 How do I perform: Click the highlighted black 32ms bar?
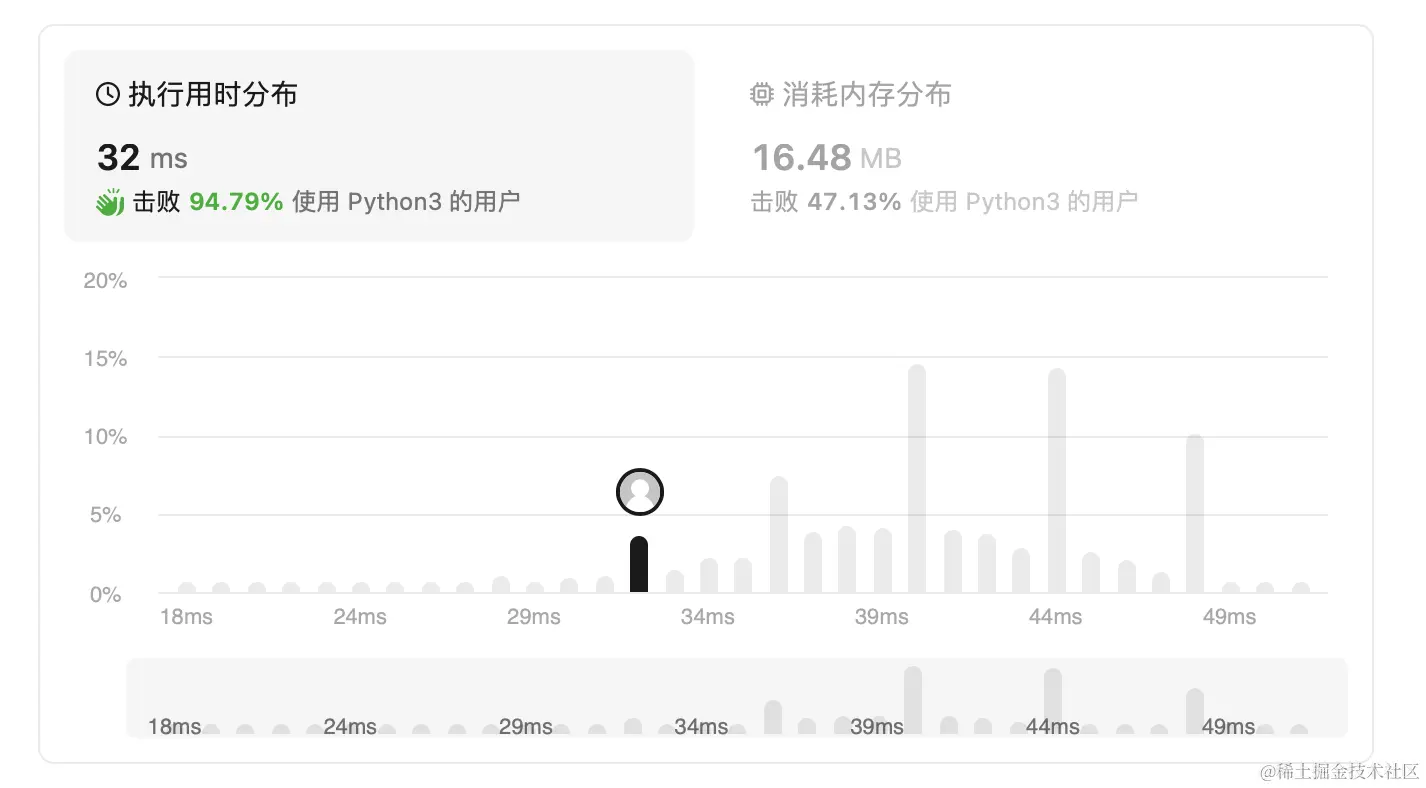(x=639, y=565)
